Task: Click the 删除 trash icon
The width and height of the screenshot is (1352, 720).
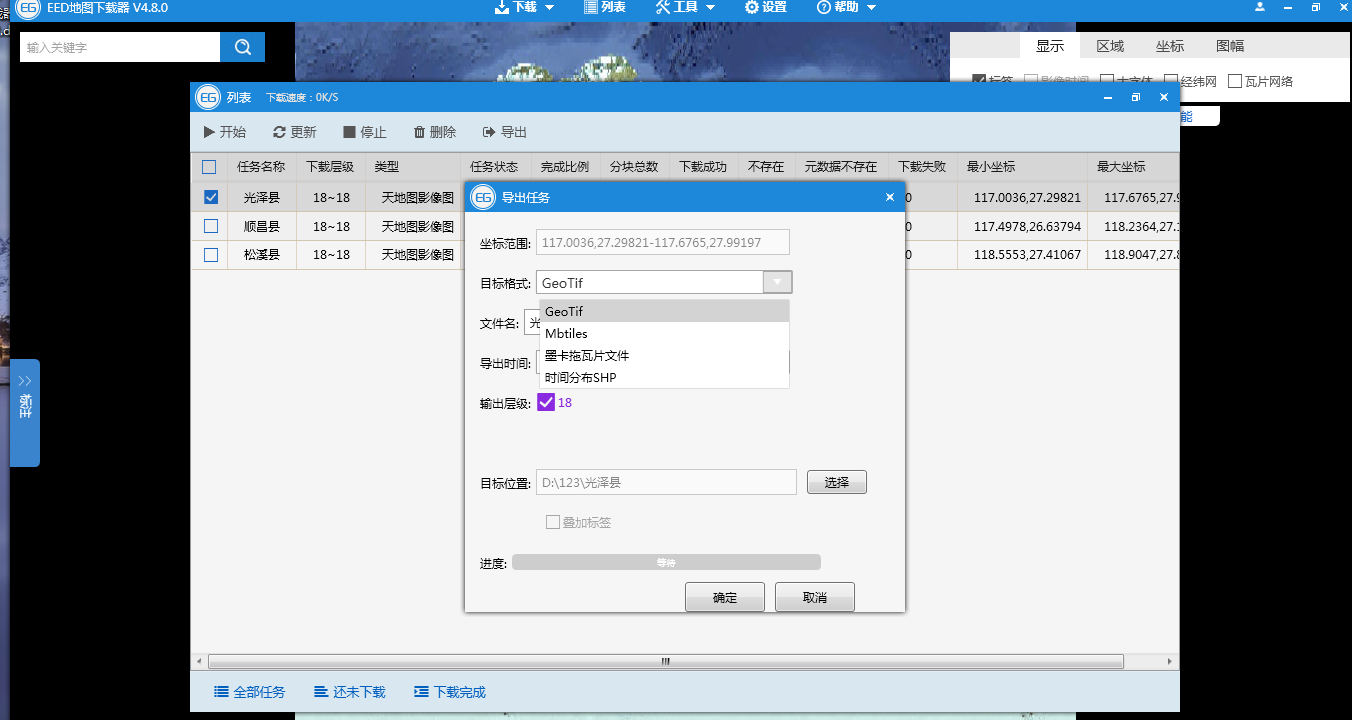Action: pos(420,132)
